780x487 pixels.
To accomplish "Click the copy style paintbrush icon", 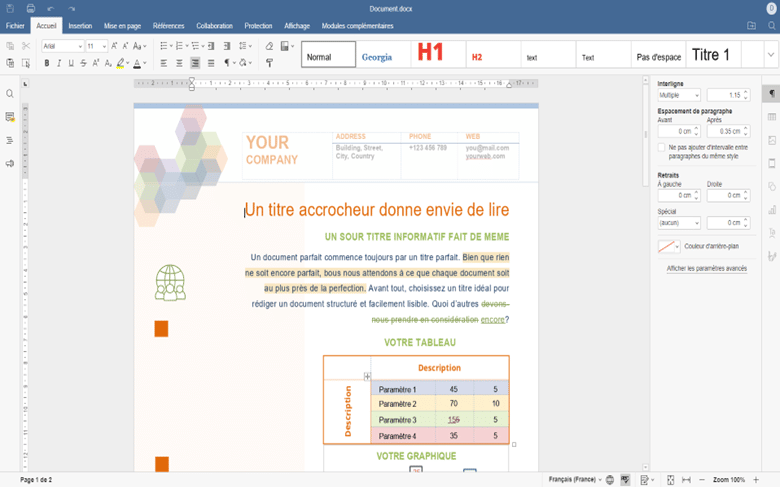I will (x=269, y=63).
